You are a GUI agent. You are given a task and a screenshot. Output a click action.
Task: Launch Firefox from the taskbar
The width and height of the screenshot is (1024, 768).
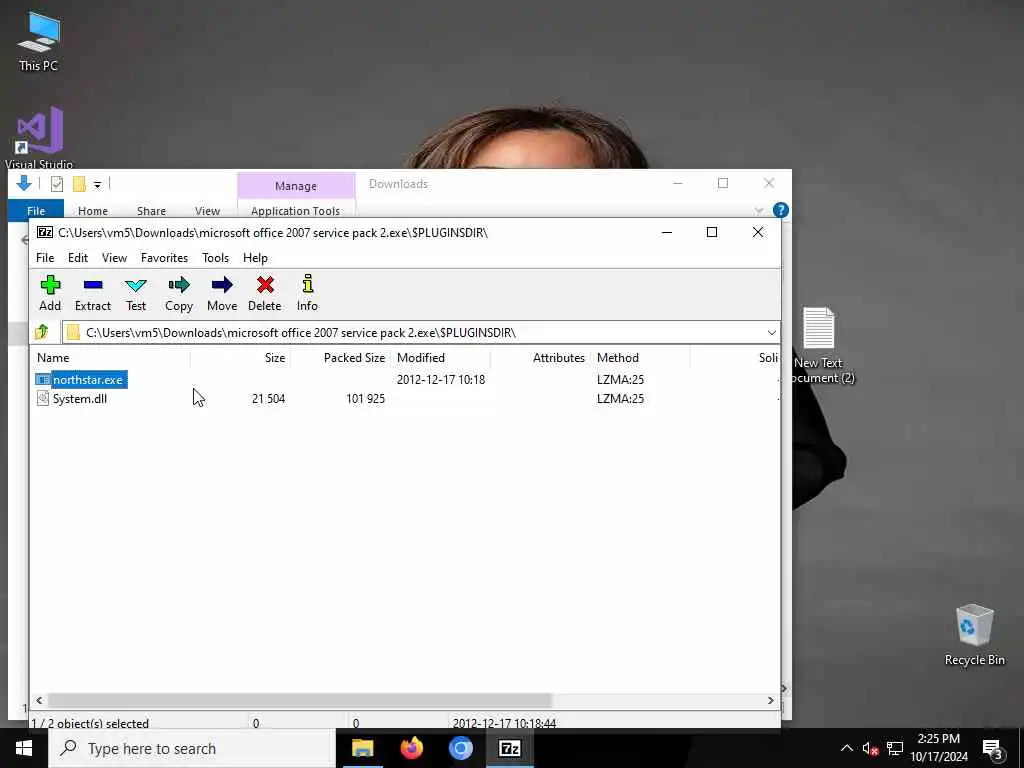[x=411, y=748]
